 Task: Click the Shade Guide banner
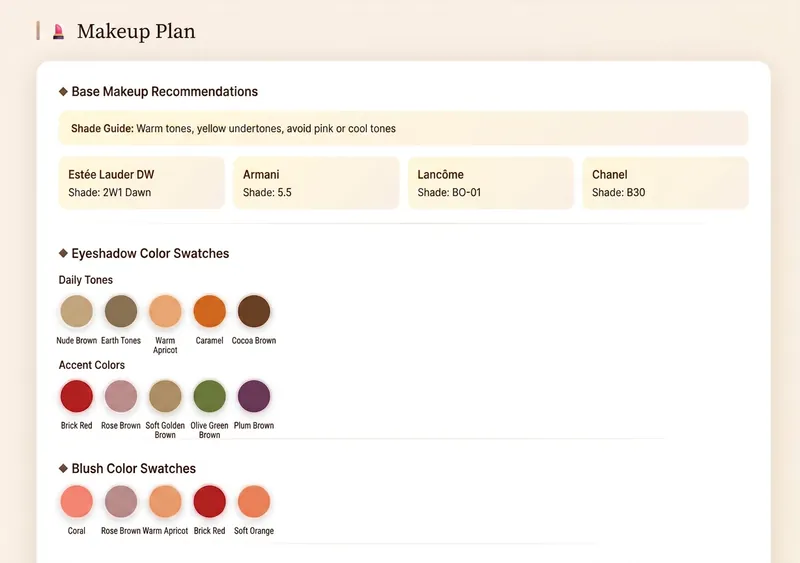pos(403,128)
